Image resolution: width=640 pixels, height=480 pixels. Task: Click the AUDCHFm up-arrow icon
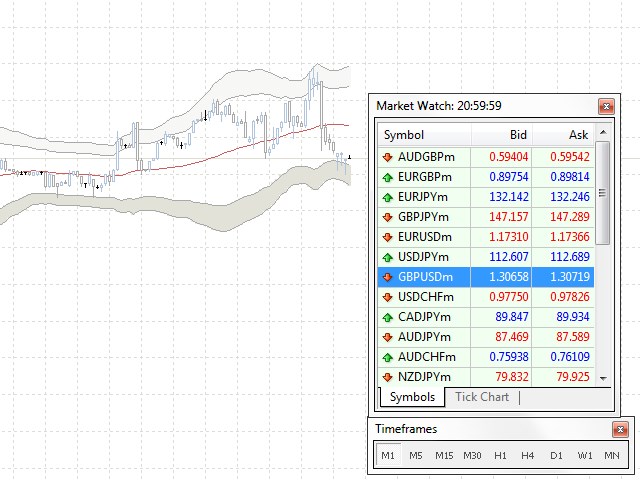pos(387,357)
